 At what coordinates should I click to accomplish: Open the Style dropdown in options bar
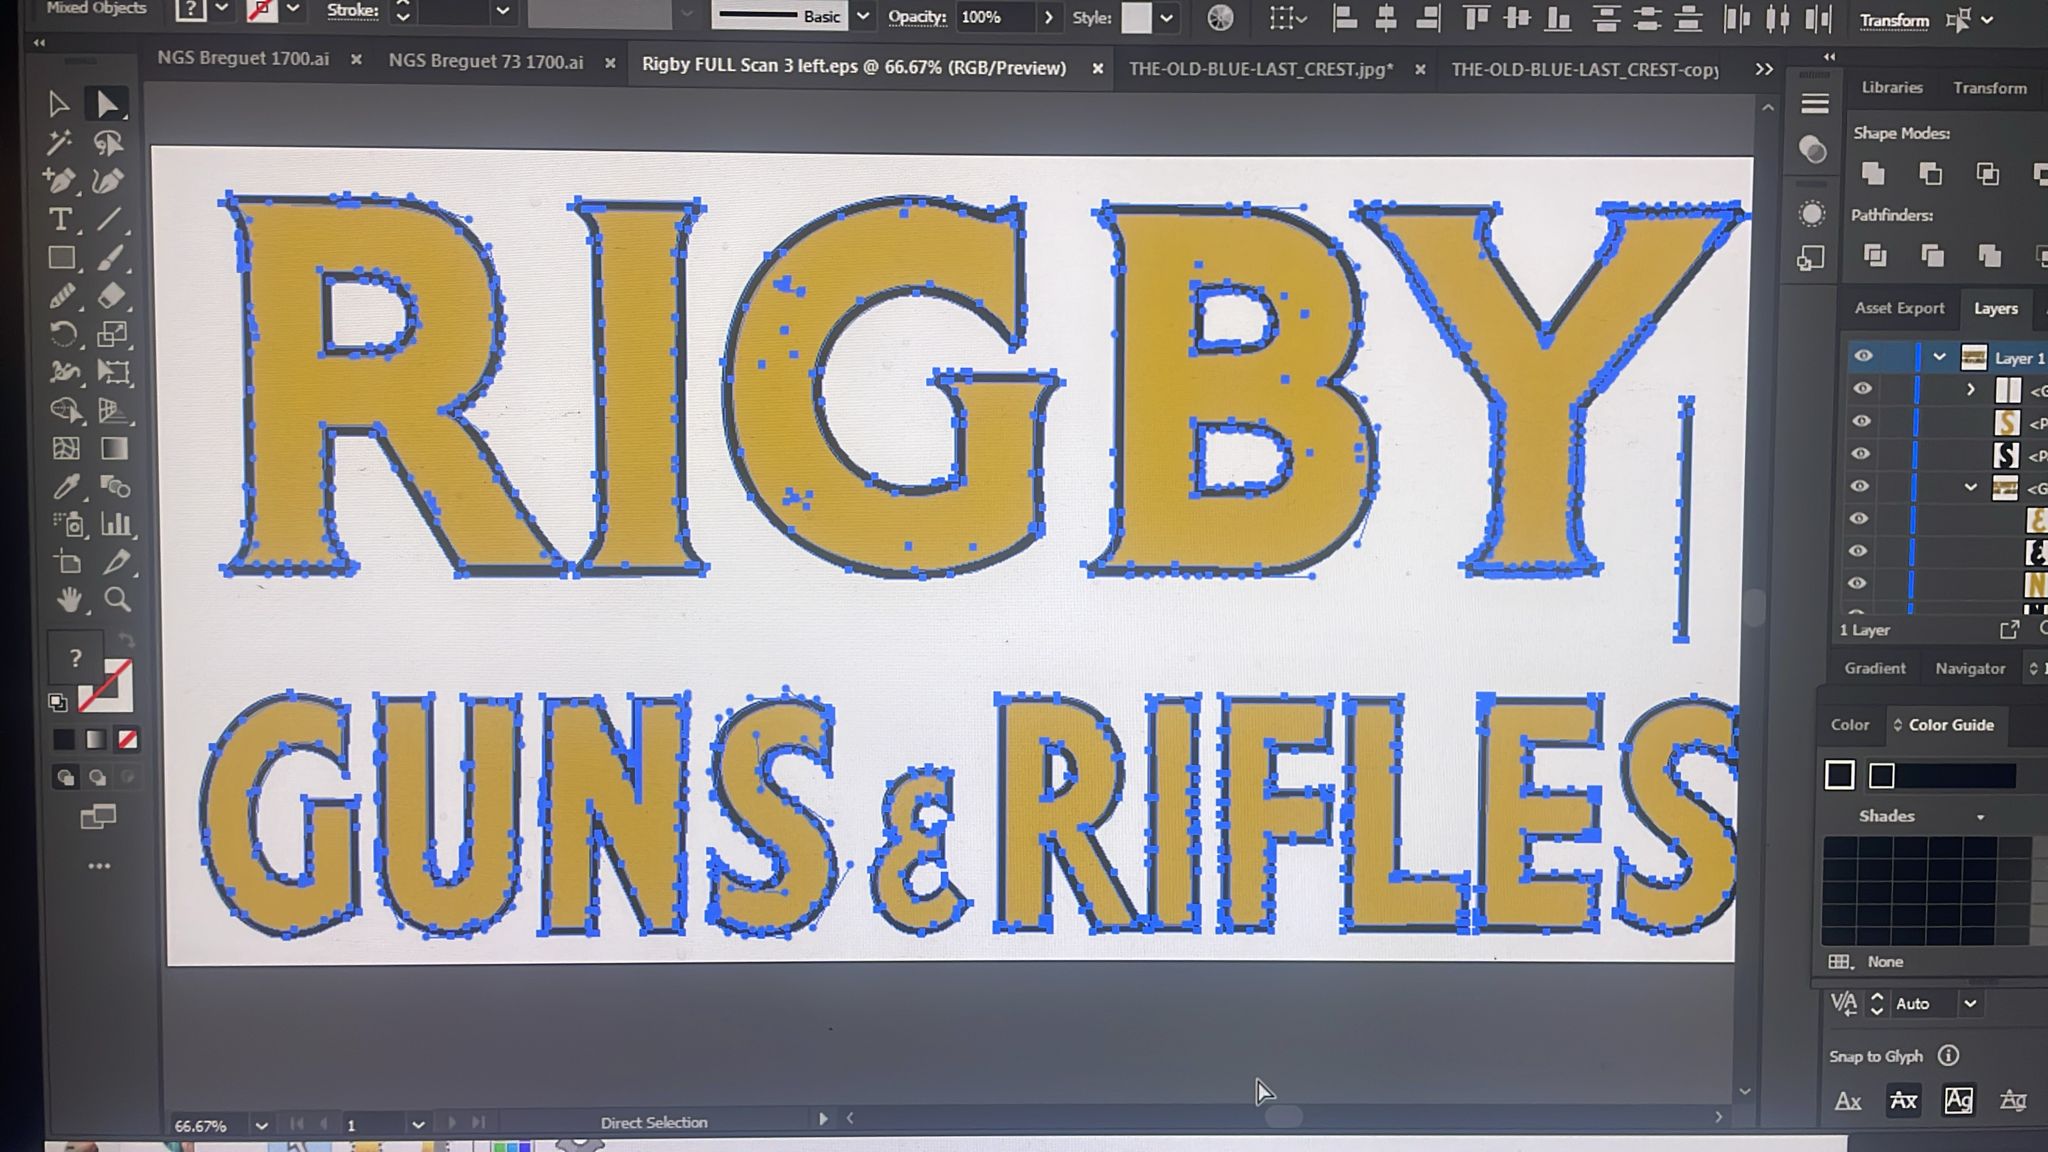tap(1165, 17)
